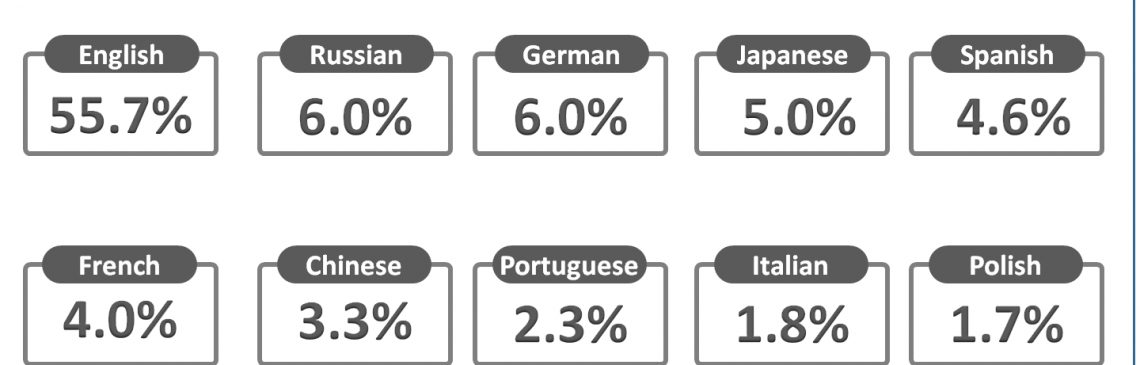Click the Polish label pill
This screenshot has width=1140, height=365.
pos(1005,265)
